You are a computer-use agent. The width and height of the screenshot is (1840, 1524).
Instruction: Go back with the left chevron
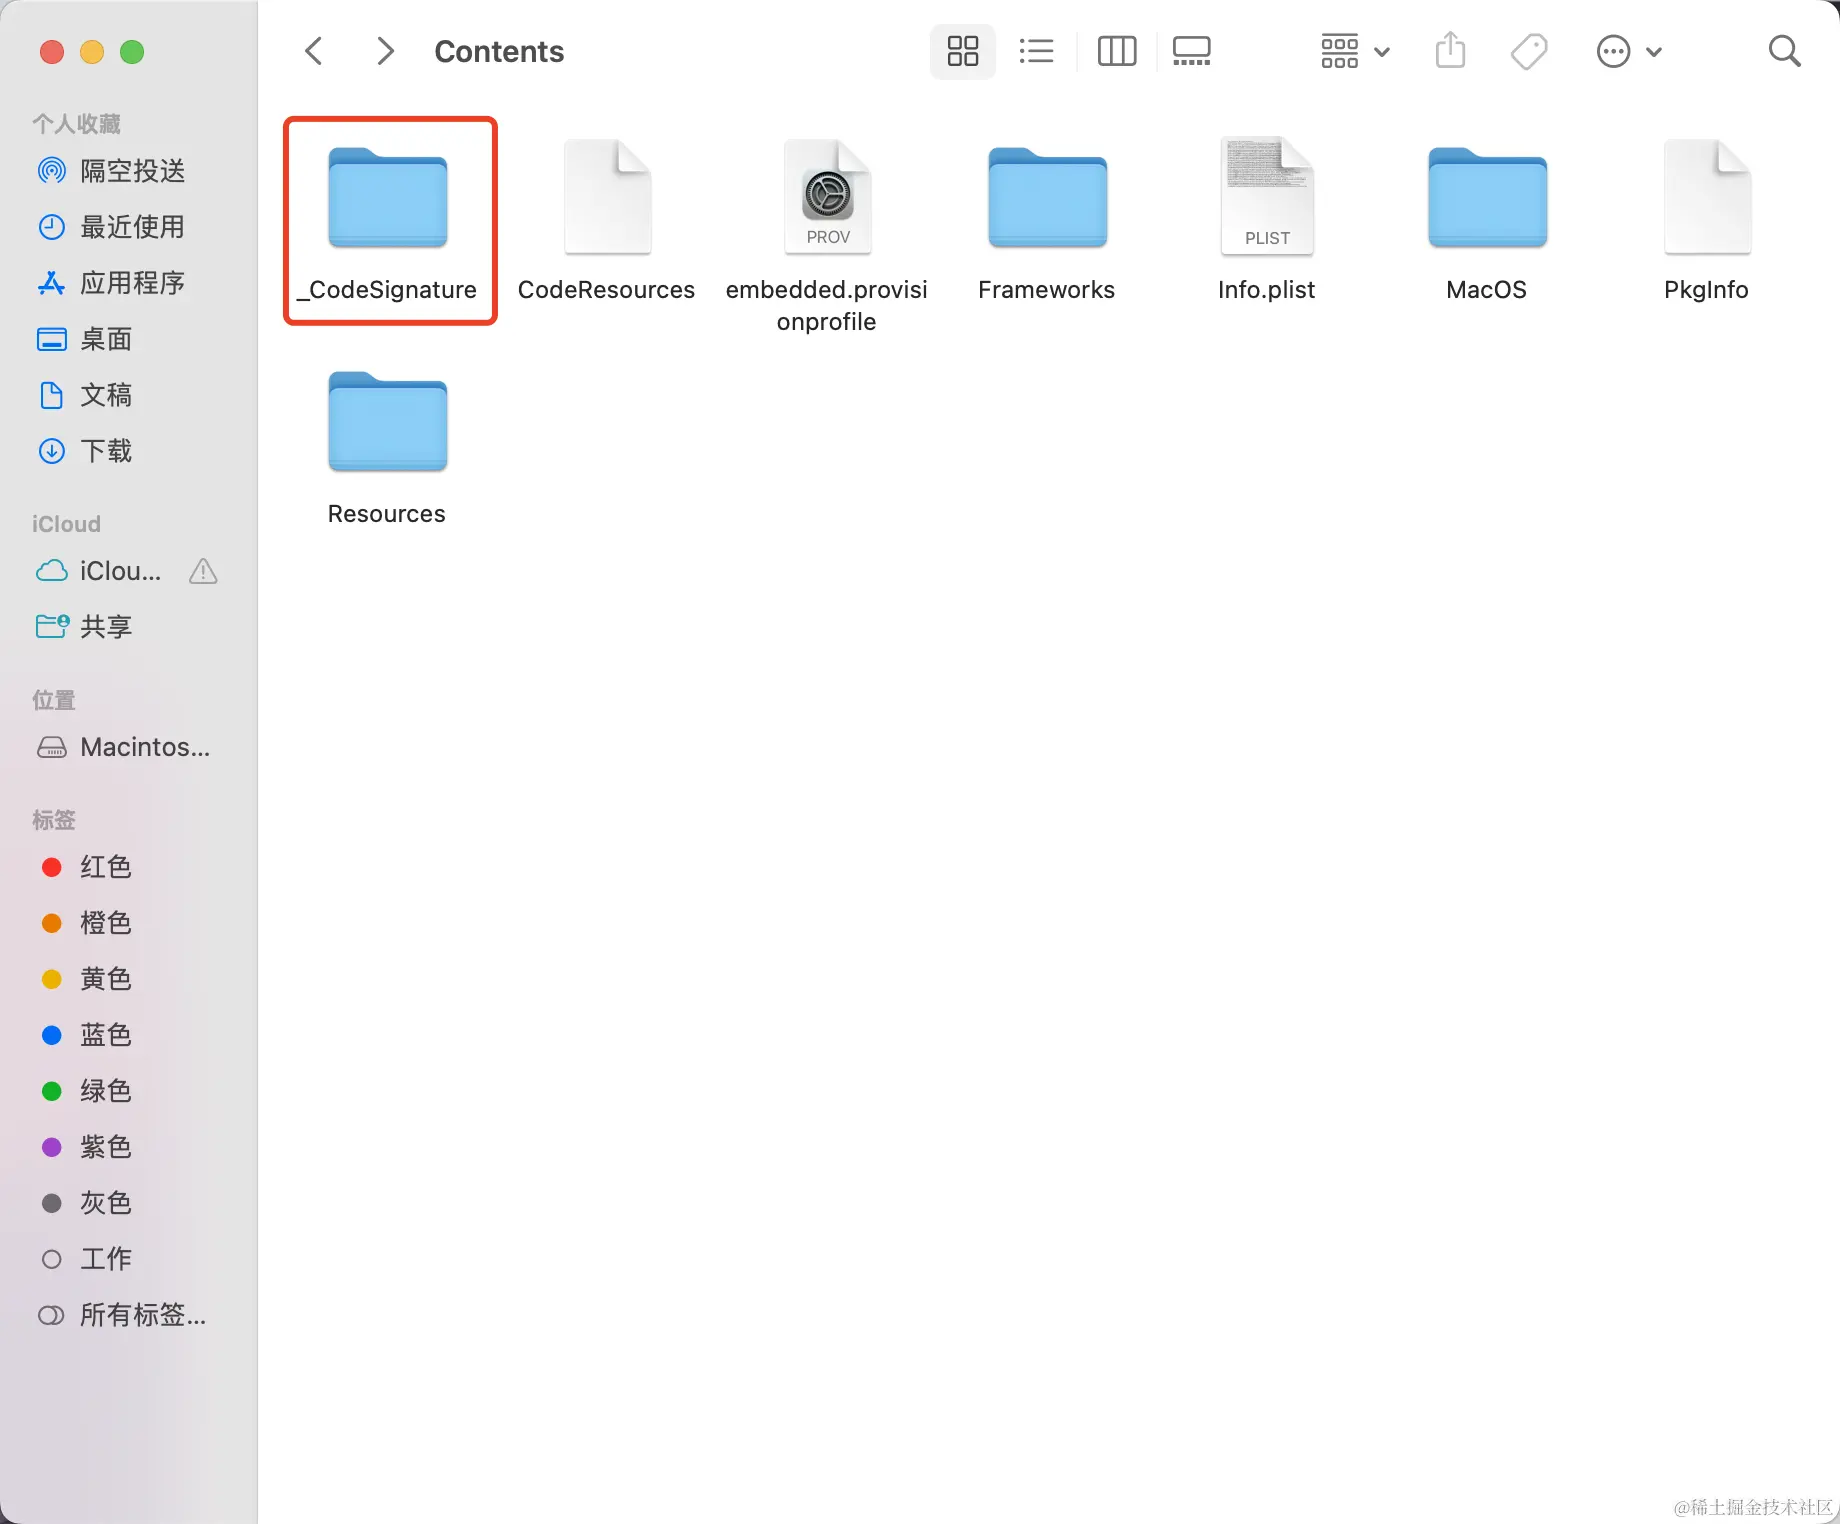coord(314,51)
